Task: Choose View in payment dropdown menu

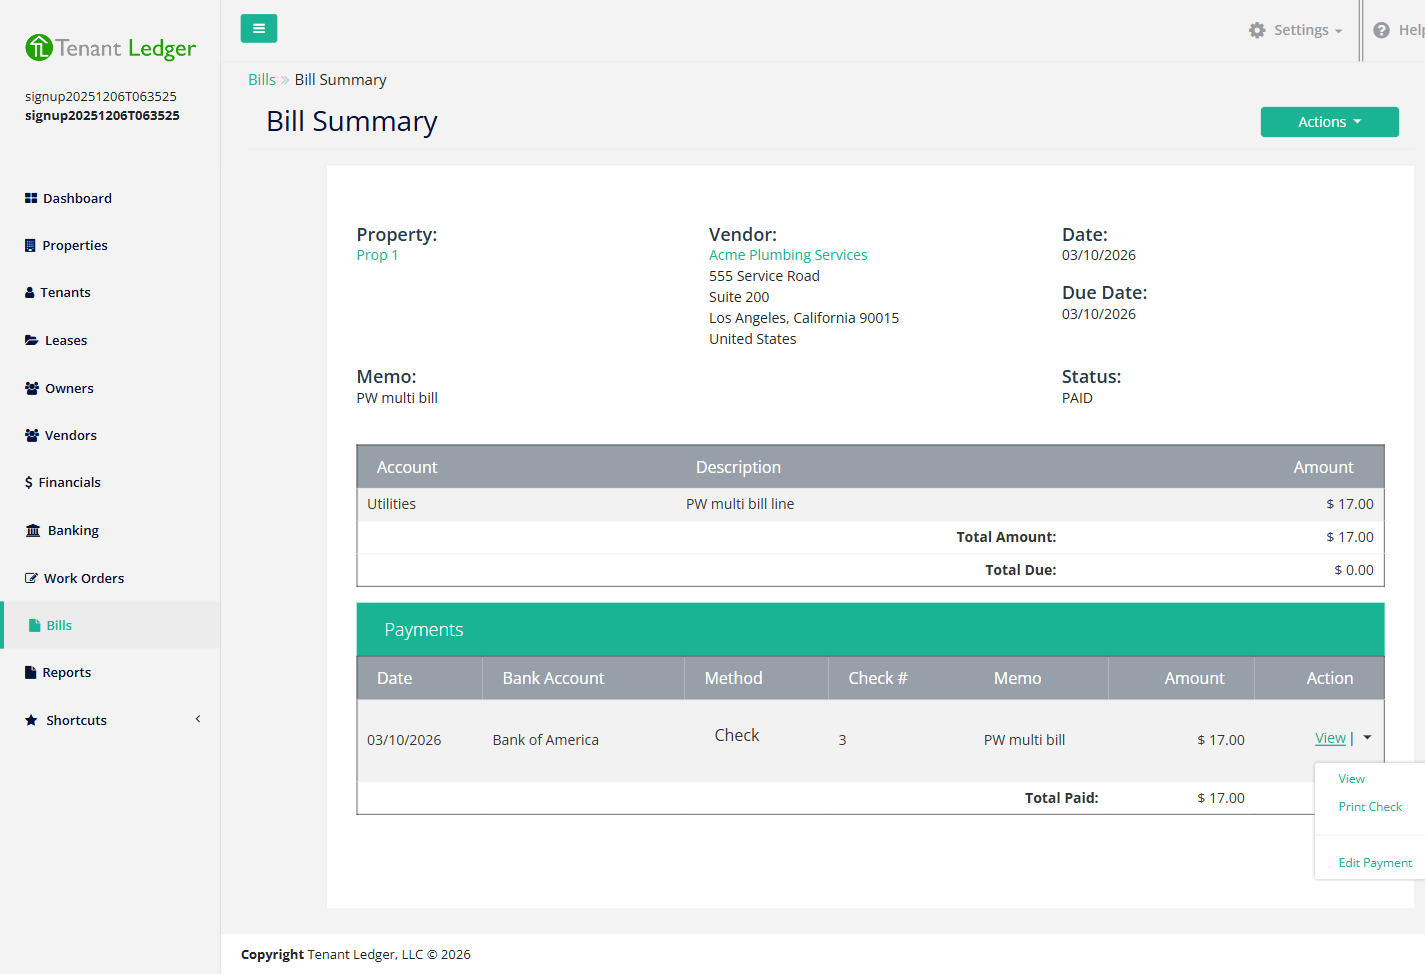Action: 1351,779
